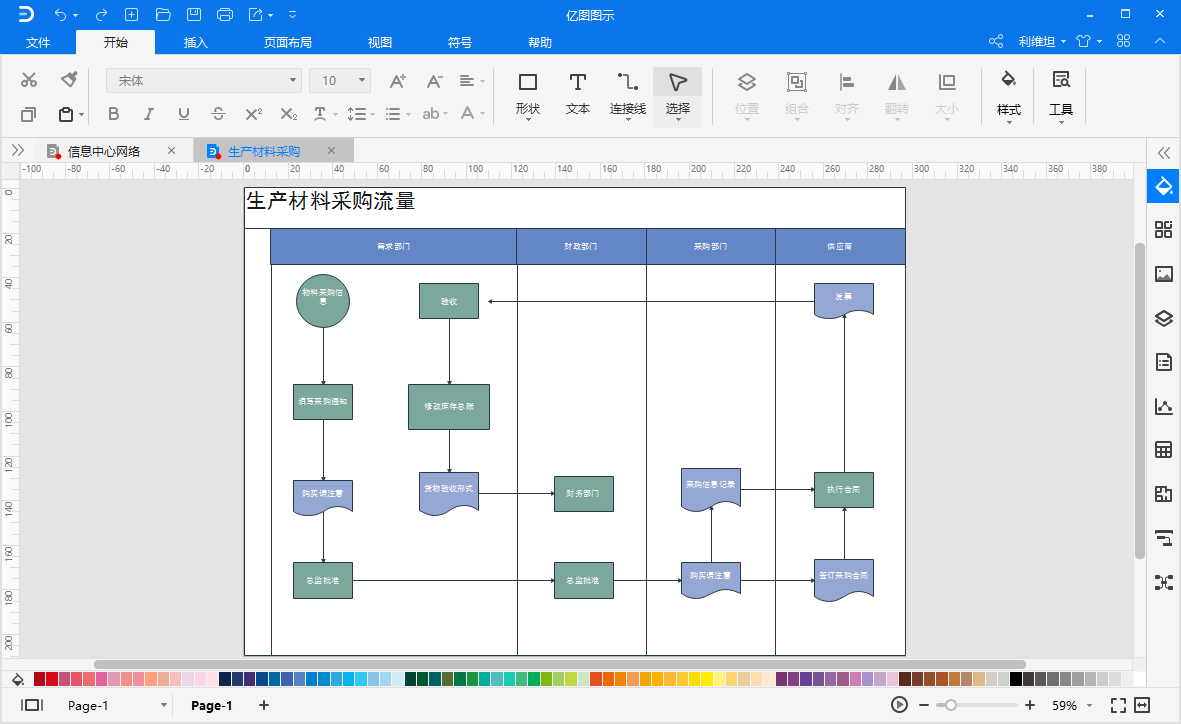Image resolution: width=1181 pixels, height=724 pixels.
Task: Open the fill style side panel icon
Action: (x=1164, y=186)
